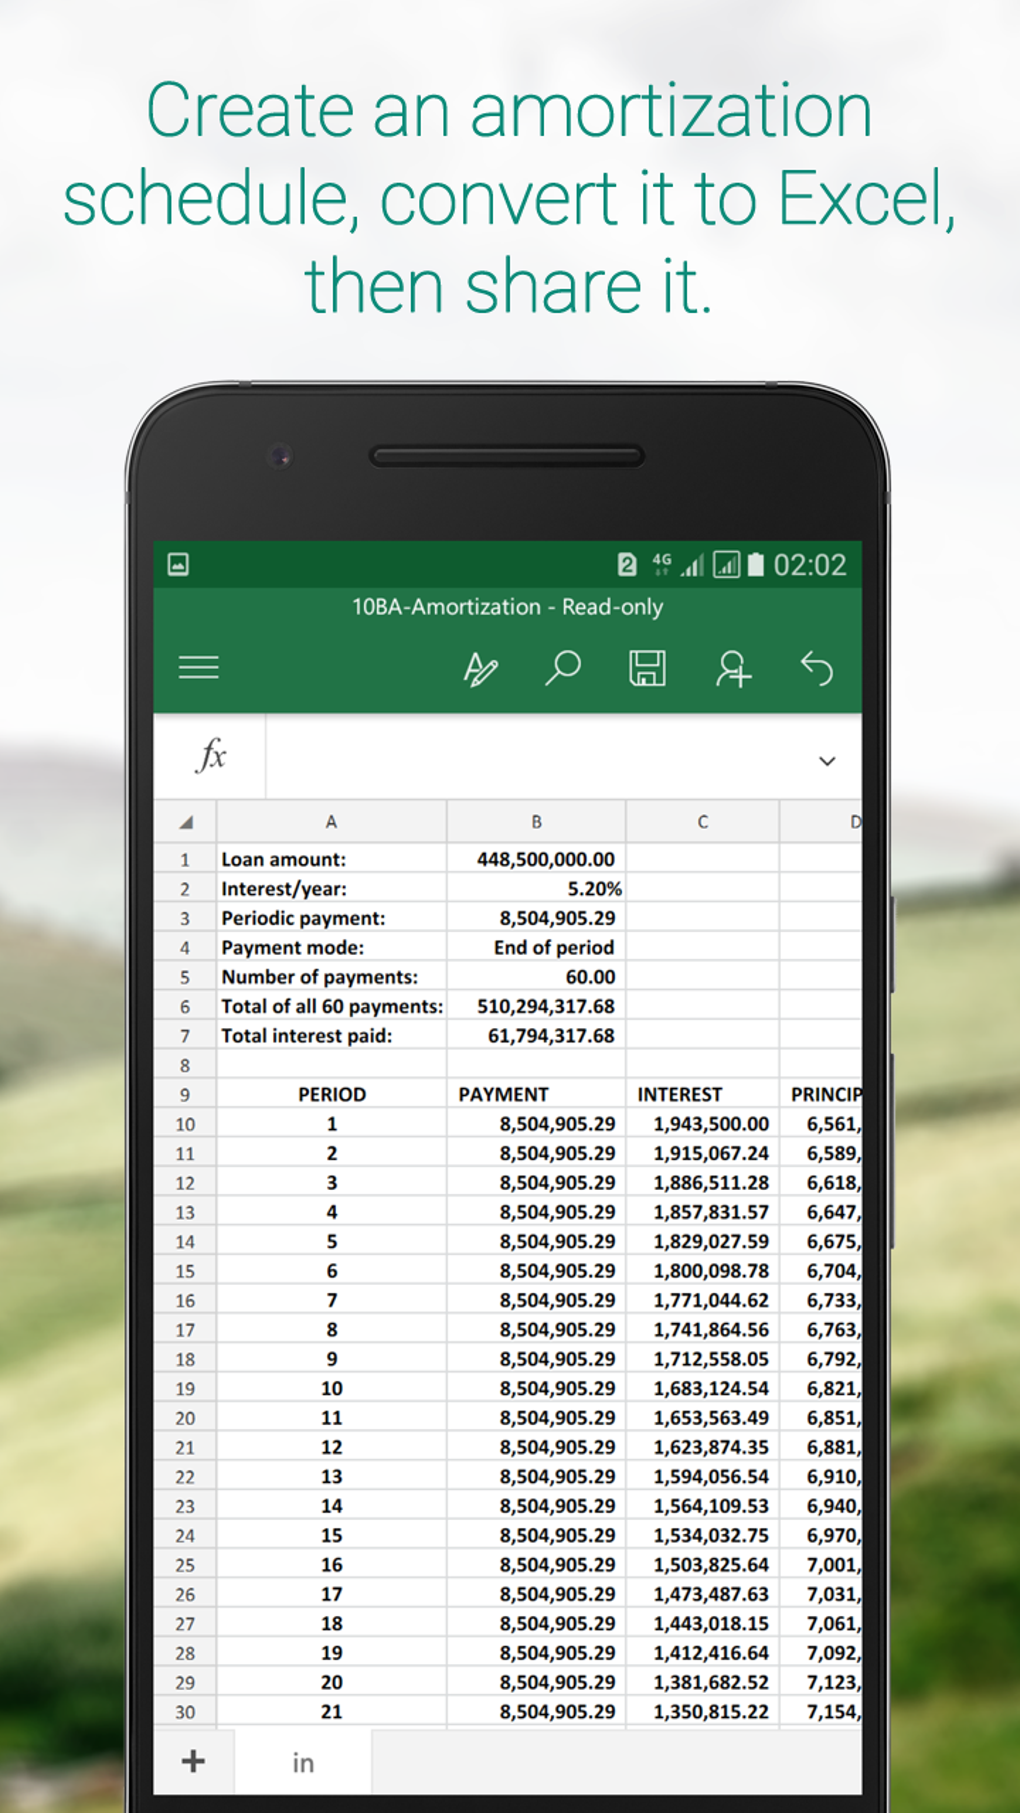This screenshot has width=1020, height=1813.
Task: Select column A header
Action: pos(331,822)
